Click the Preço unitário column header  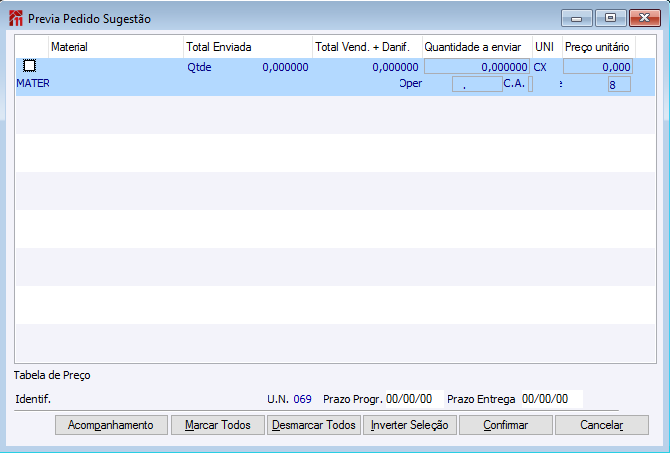point(599,47)
